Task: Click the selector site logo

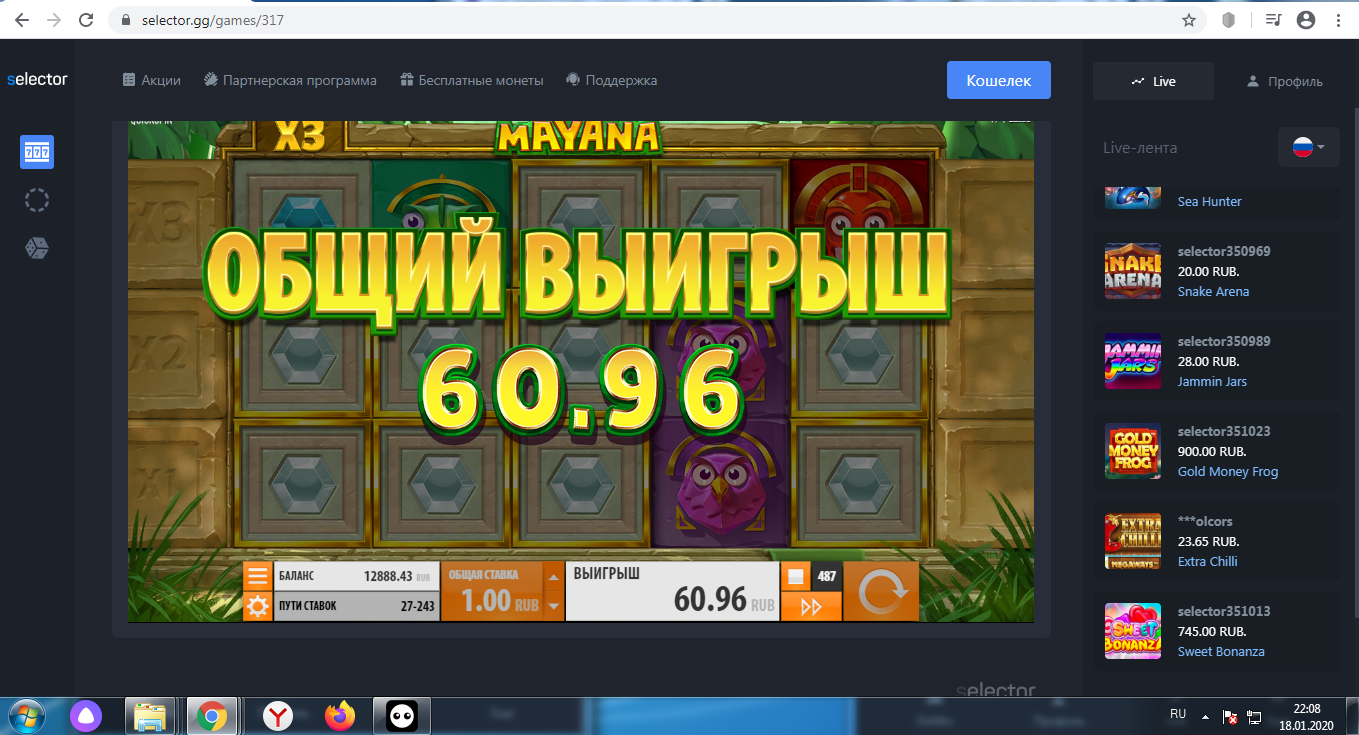Action: coord(37,79)
